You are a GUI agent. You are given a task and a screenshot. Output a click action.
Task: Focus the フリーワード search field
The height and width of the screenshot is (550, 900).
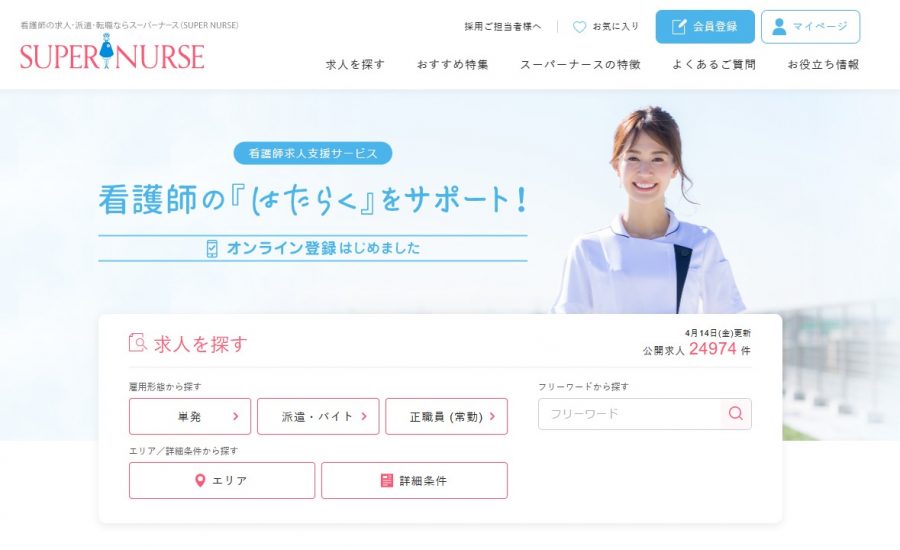coord(630,414)
